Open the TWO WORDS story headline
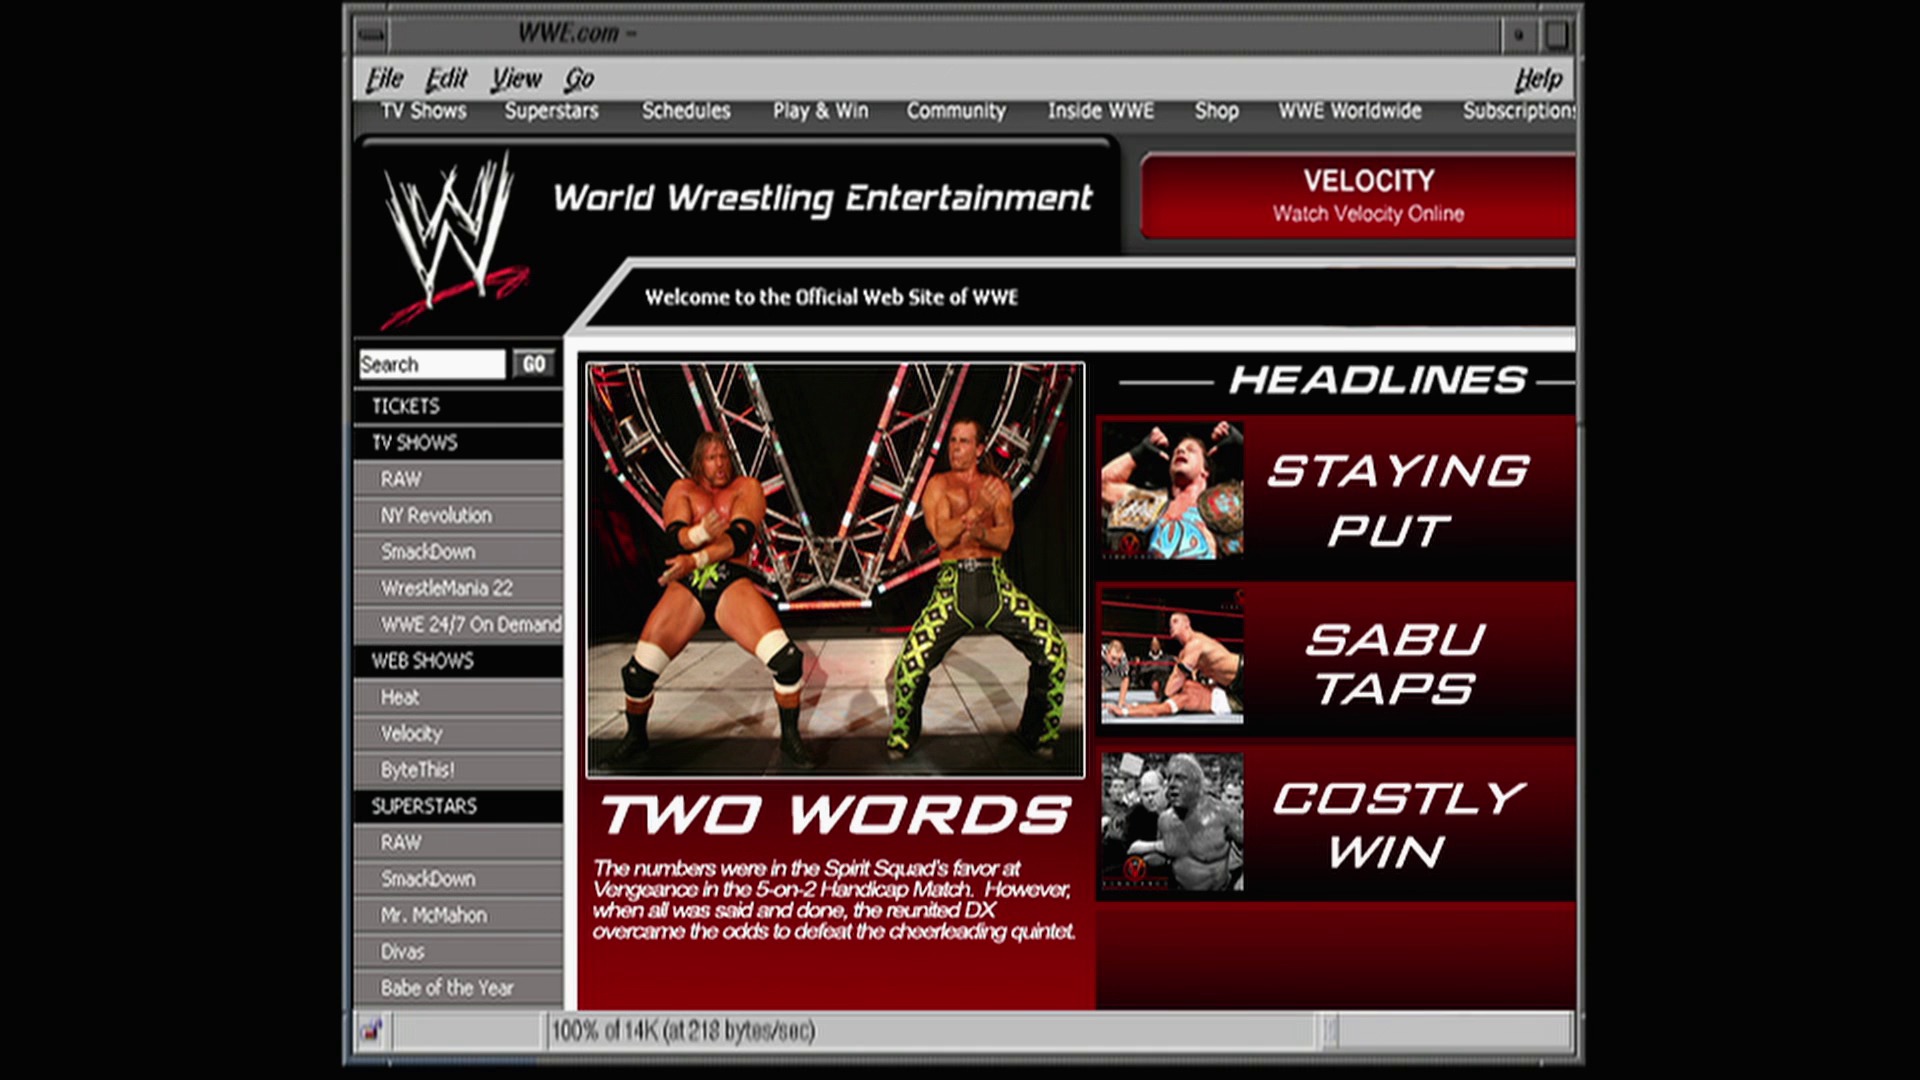Screen dimensions: 1920x1080 coord(836,815)
